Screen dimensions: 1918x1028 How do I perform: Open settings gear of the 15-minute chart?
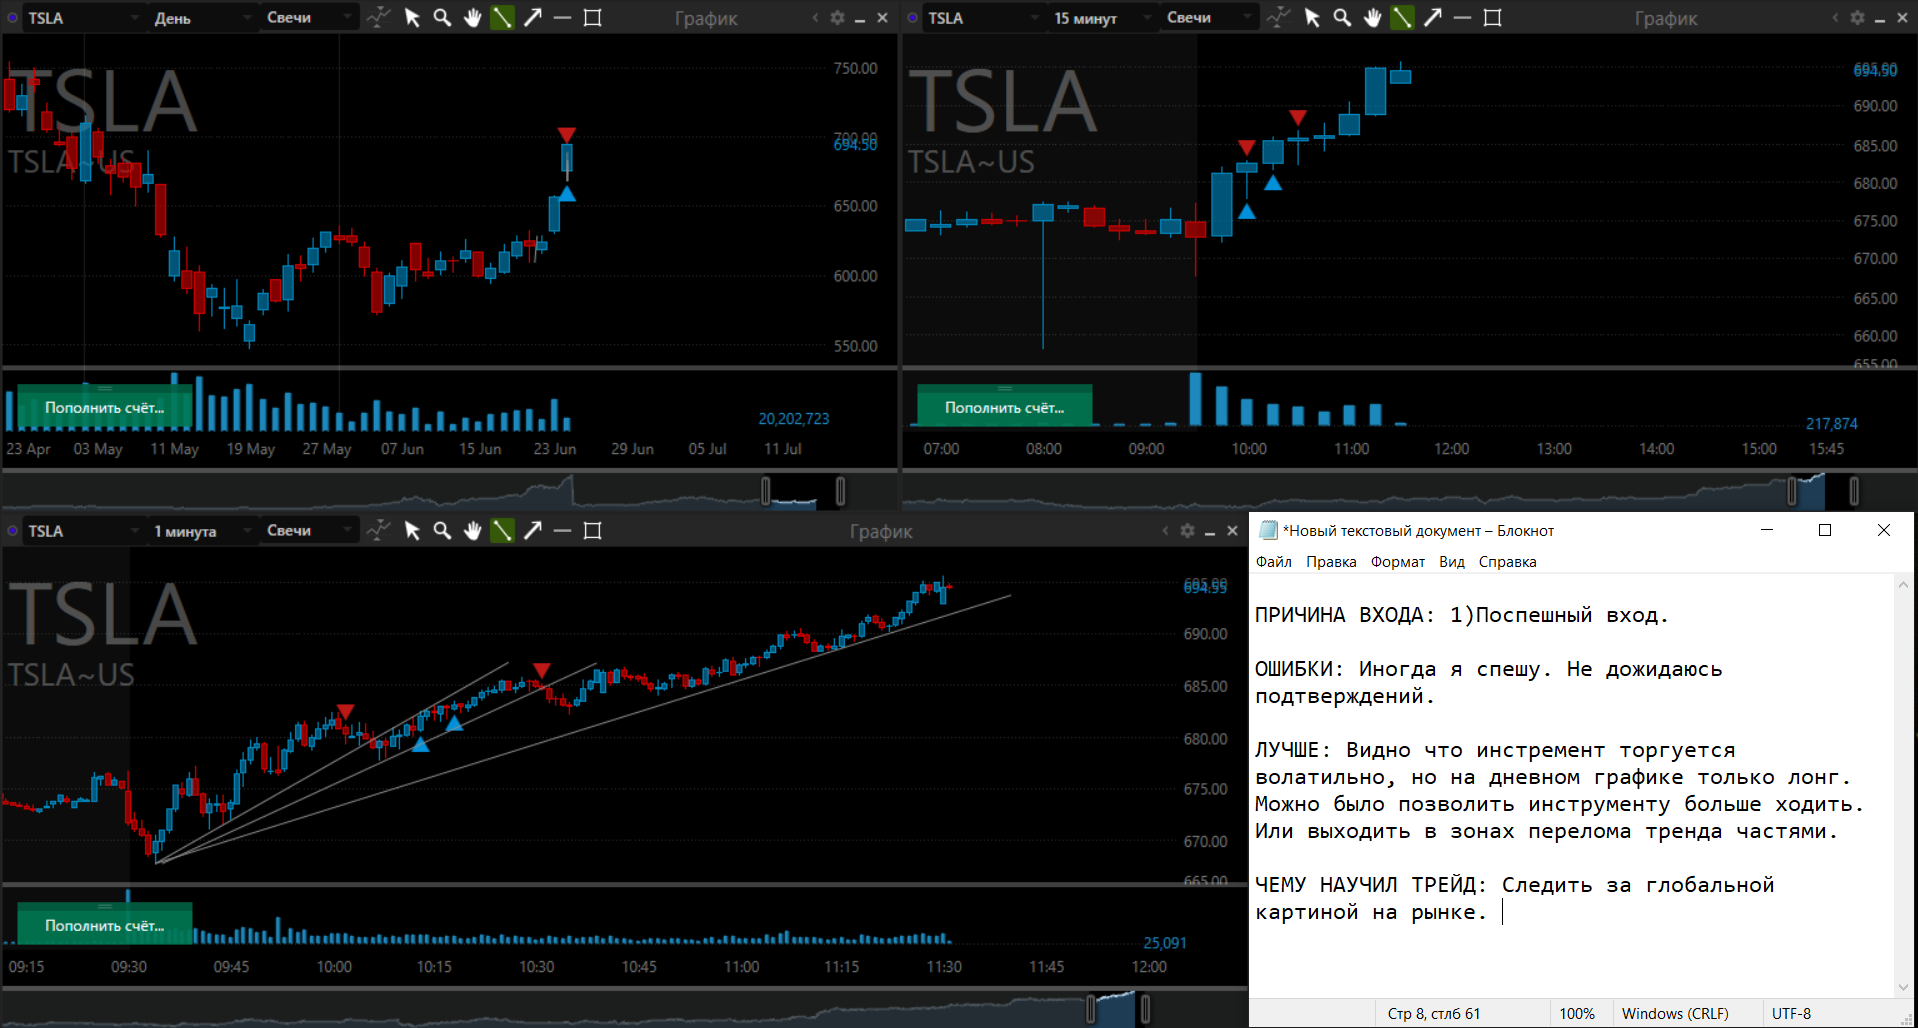point(1858,17)
